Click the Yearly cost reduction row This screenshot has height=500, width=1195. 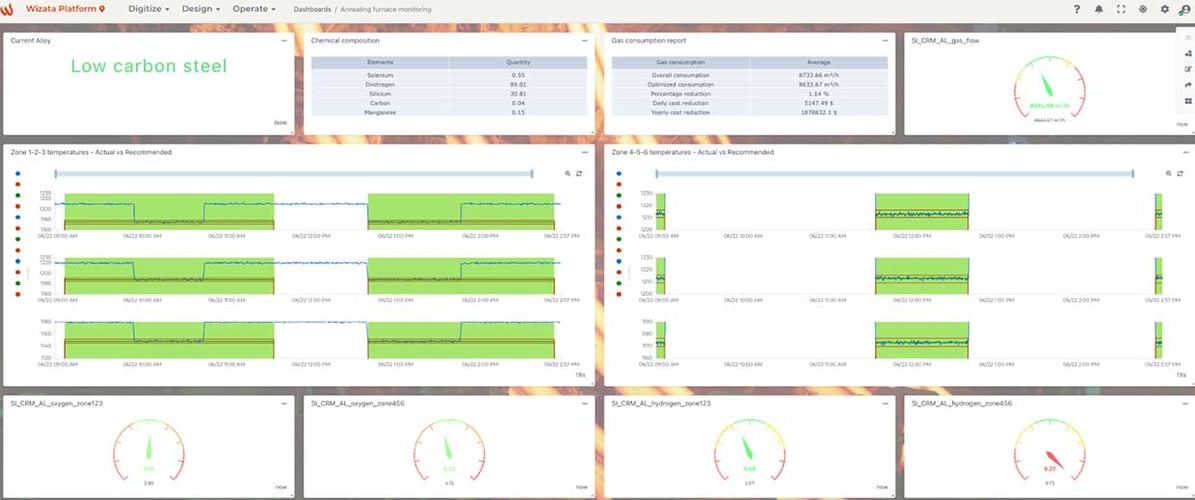pos(750,112)
